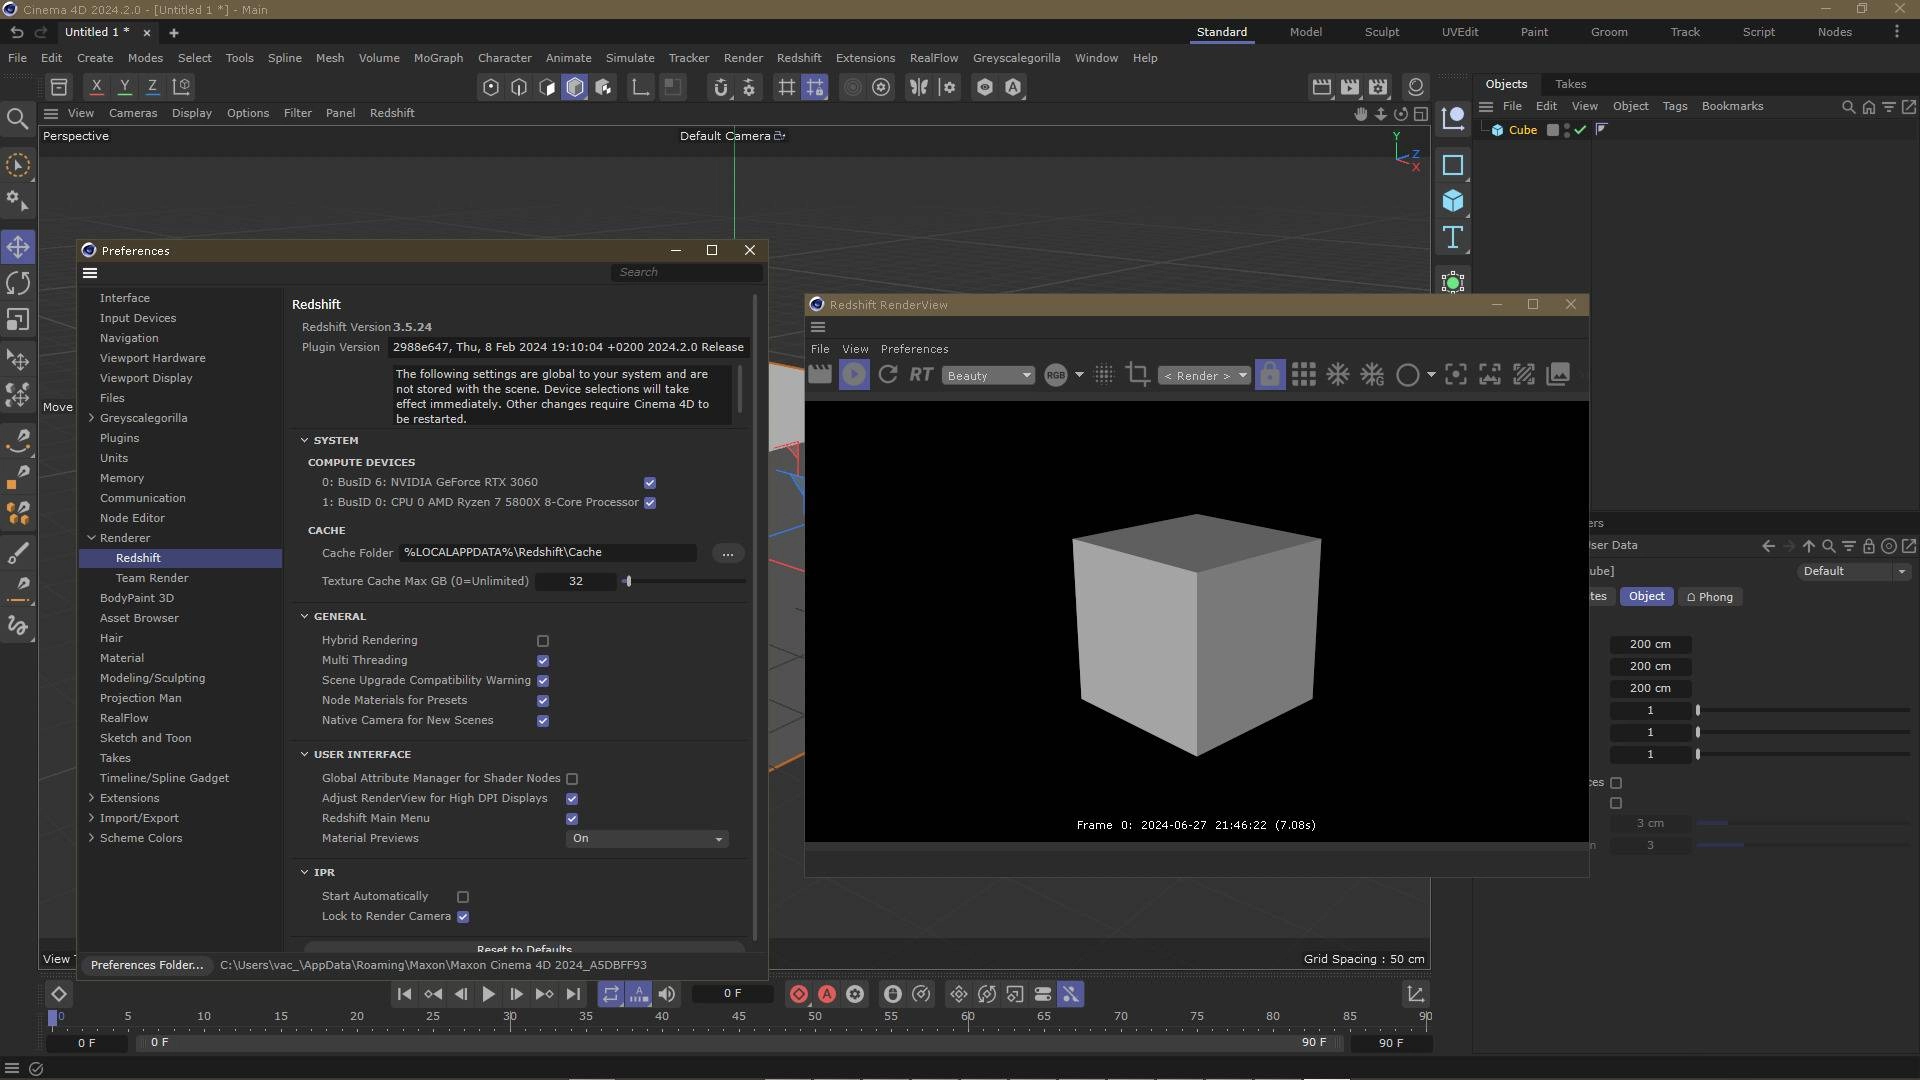Image resolution: width=1920 pixels, height=1080 pixels.
Task: Open Material Previews dropdown
Action: click(647, 839)
